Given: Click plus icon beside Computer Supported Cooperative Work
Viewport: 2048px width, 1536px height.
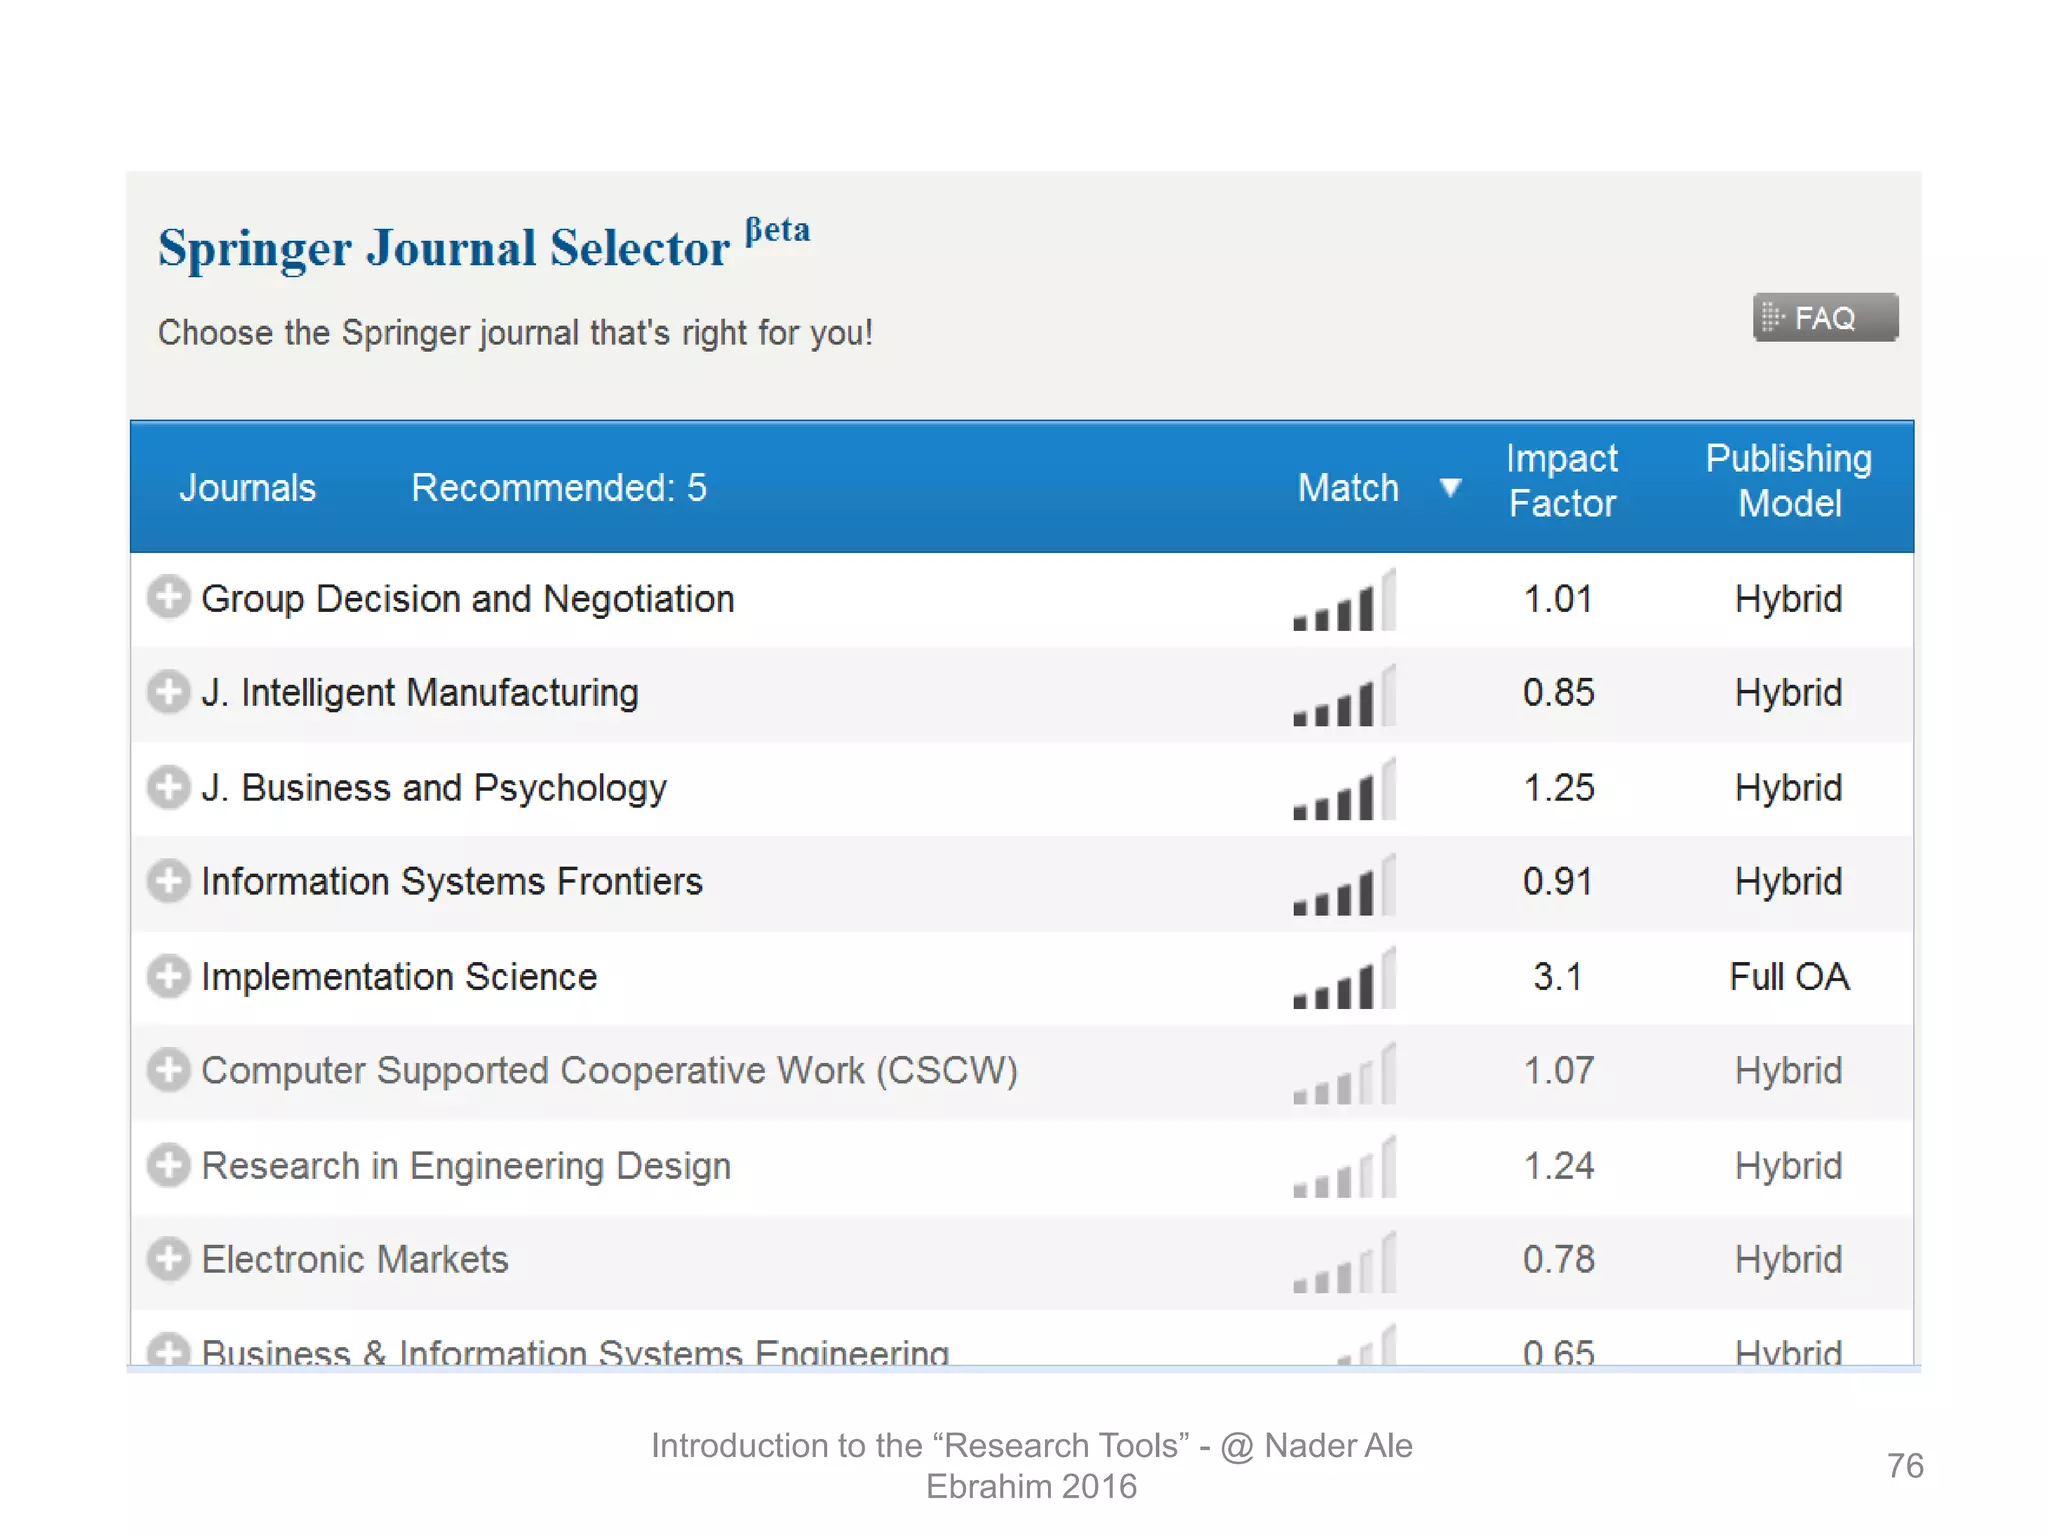Looking at the screenshot, I should click(x=168, y=1070).
